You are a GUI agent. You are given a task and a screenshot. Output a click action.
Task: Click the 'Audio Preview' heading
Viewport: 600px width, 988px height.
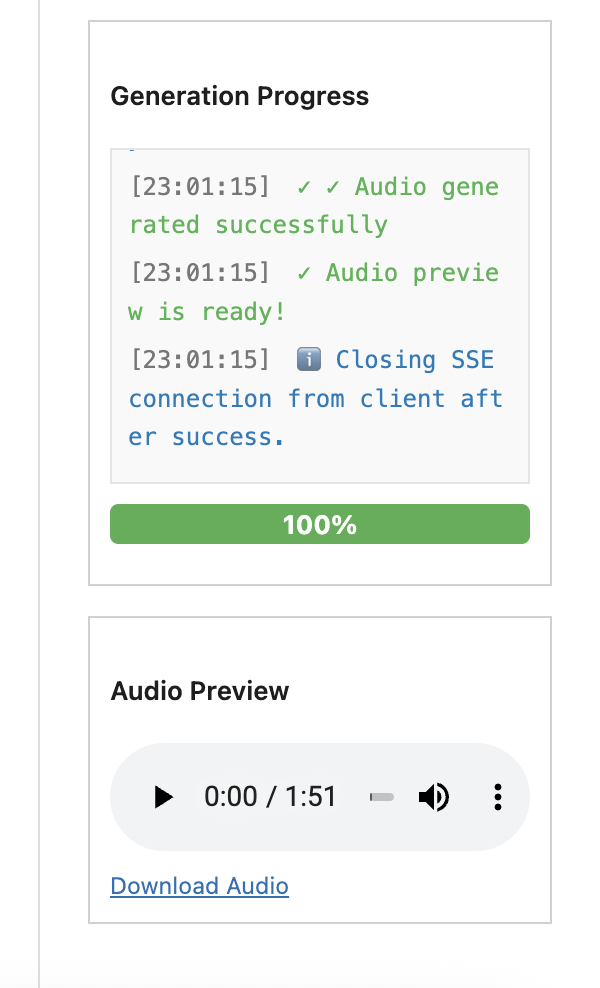click(x=199, y=691)
